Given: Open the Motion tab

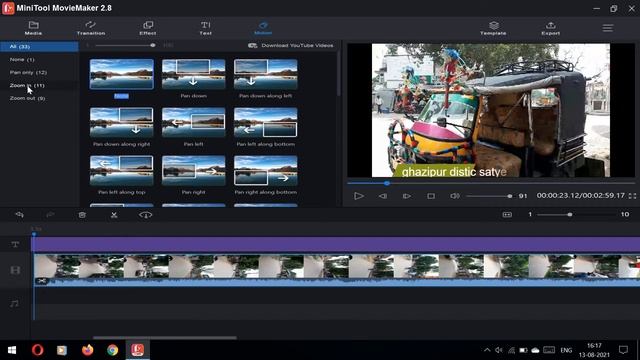Looking at the screenshot, I should pos(263,28).
